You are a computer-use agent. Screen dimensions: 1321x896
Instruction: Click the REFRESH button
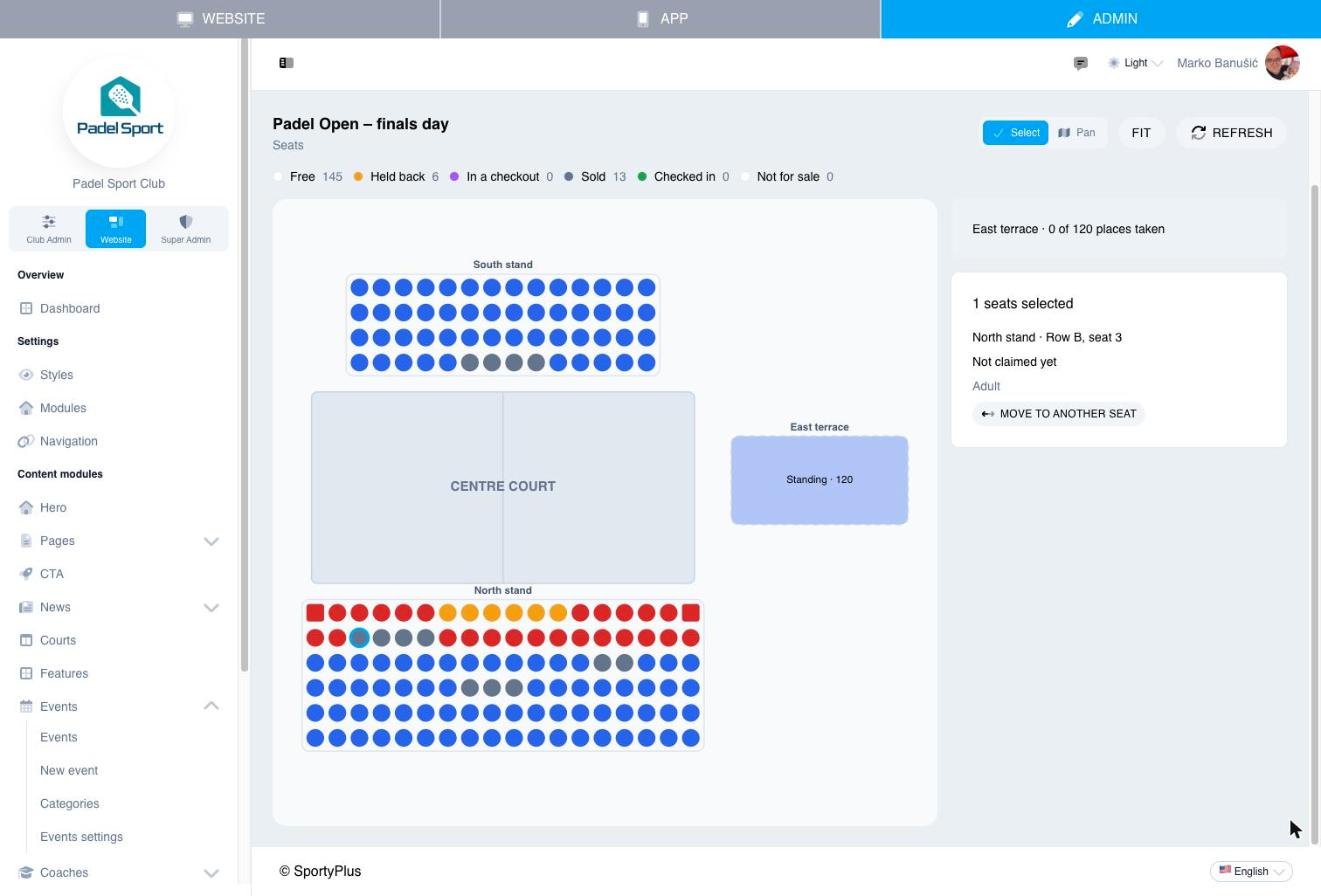pyautogui.click(x=1231, y=133)
